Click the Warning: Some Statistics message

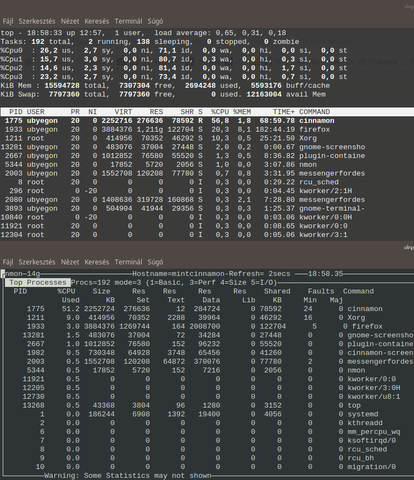pyautogui.click(x=128, y=476)
